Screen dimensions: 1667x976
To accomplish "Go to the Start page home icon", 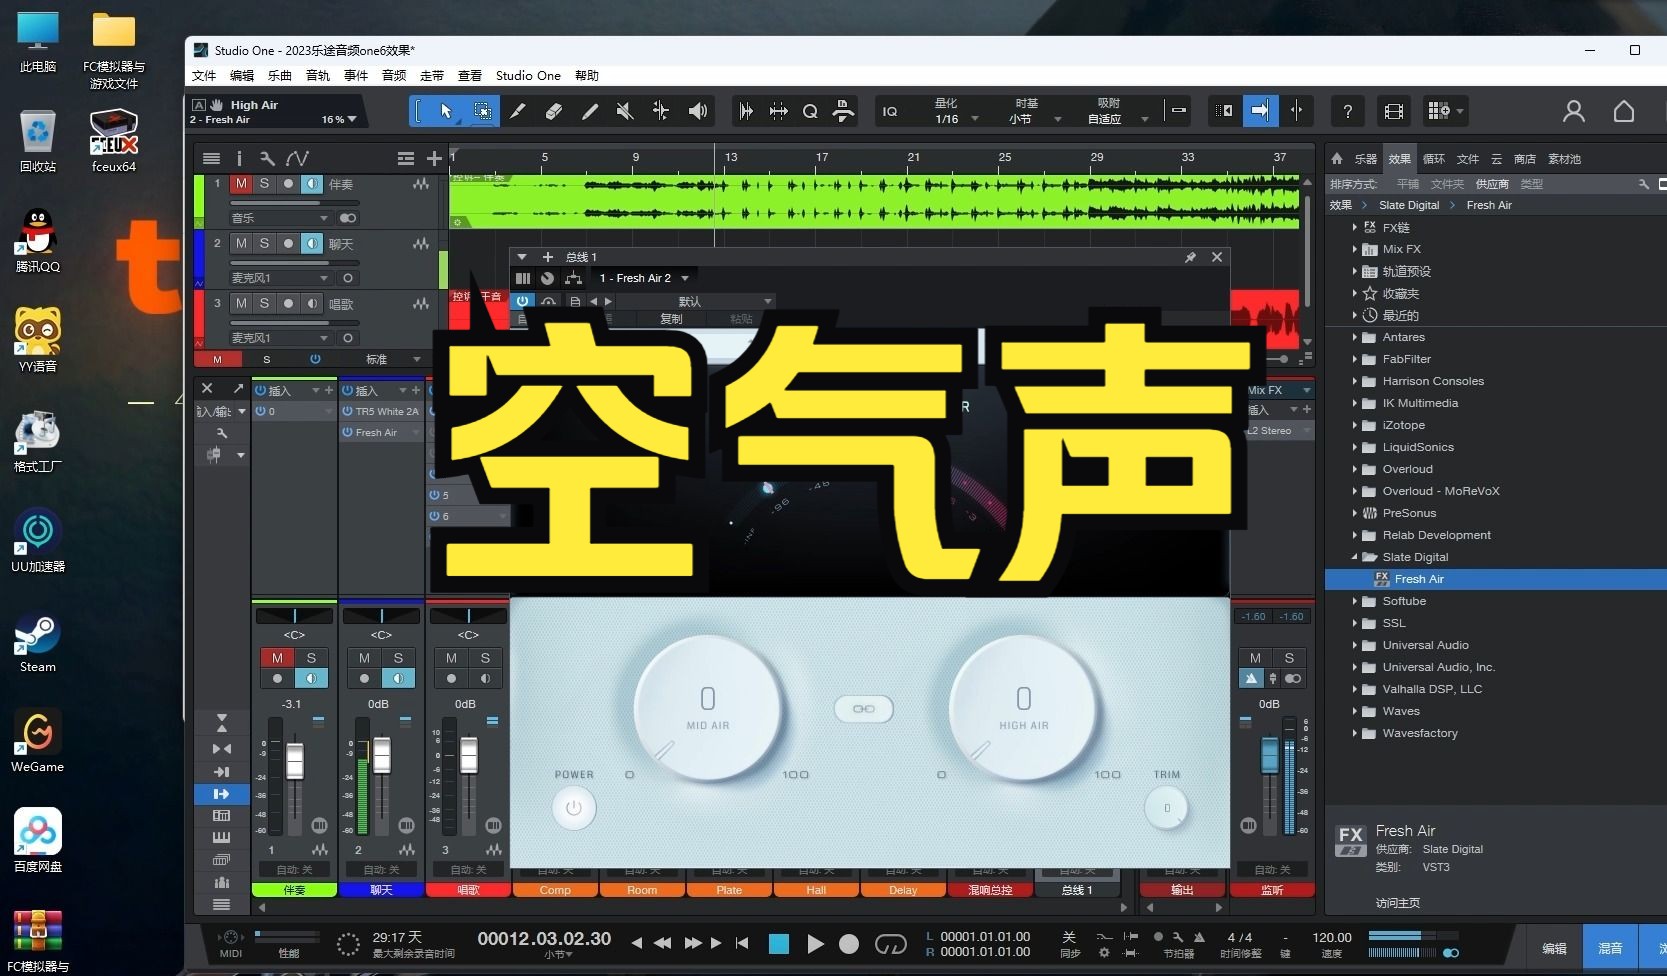I will pyautogui.click(x=1624, y=111).
